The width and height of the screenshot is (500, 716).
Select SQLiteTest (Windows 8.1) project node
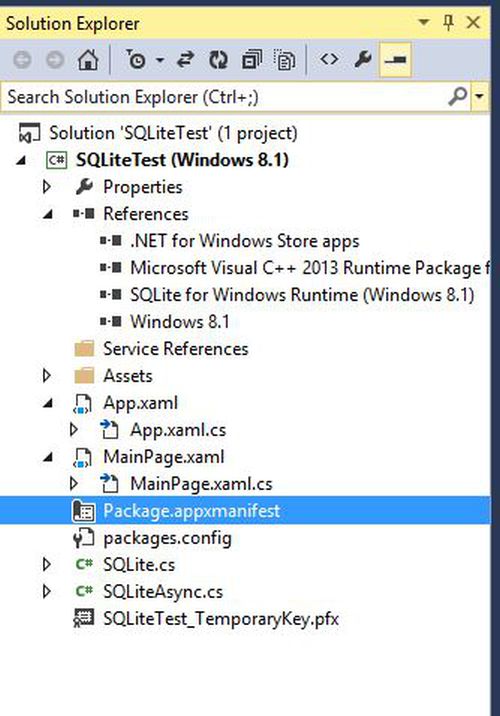point(182,160)
